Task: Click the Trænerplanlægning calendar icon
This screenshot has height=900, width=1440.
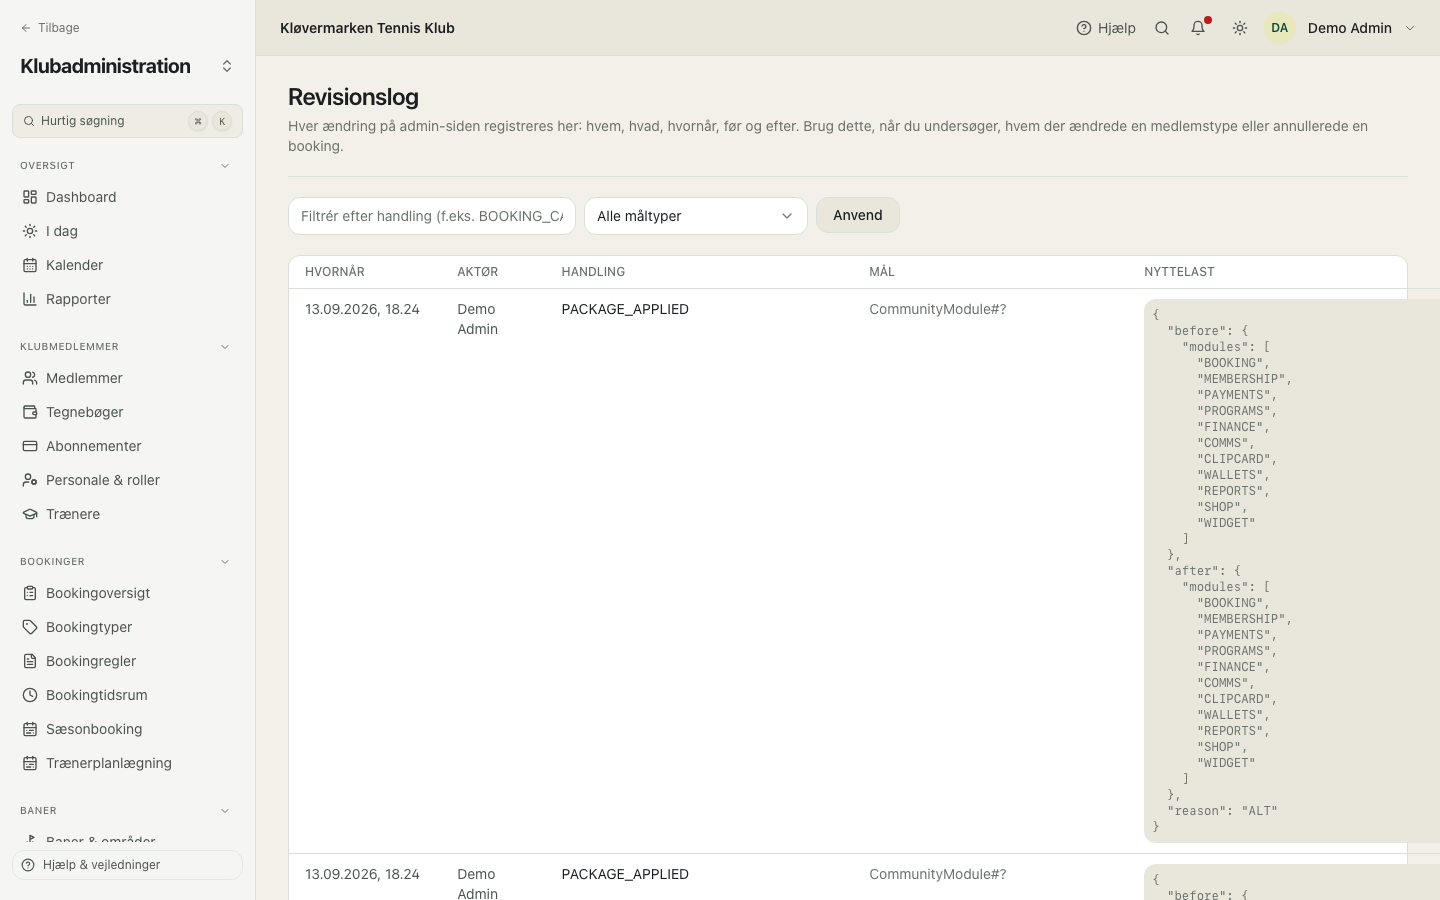Action: click(30, 763)
